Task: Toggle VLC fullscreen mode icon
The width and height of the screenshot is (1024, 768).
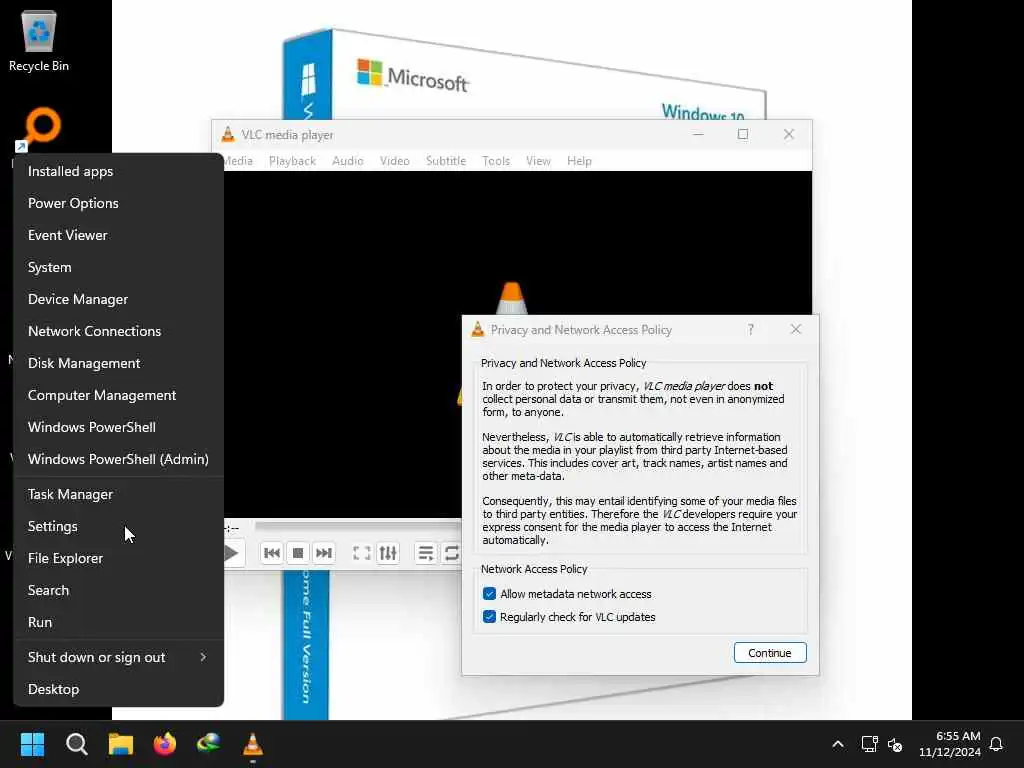Action: pos(362,553)
